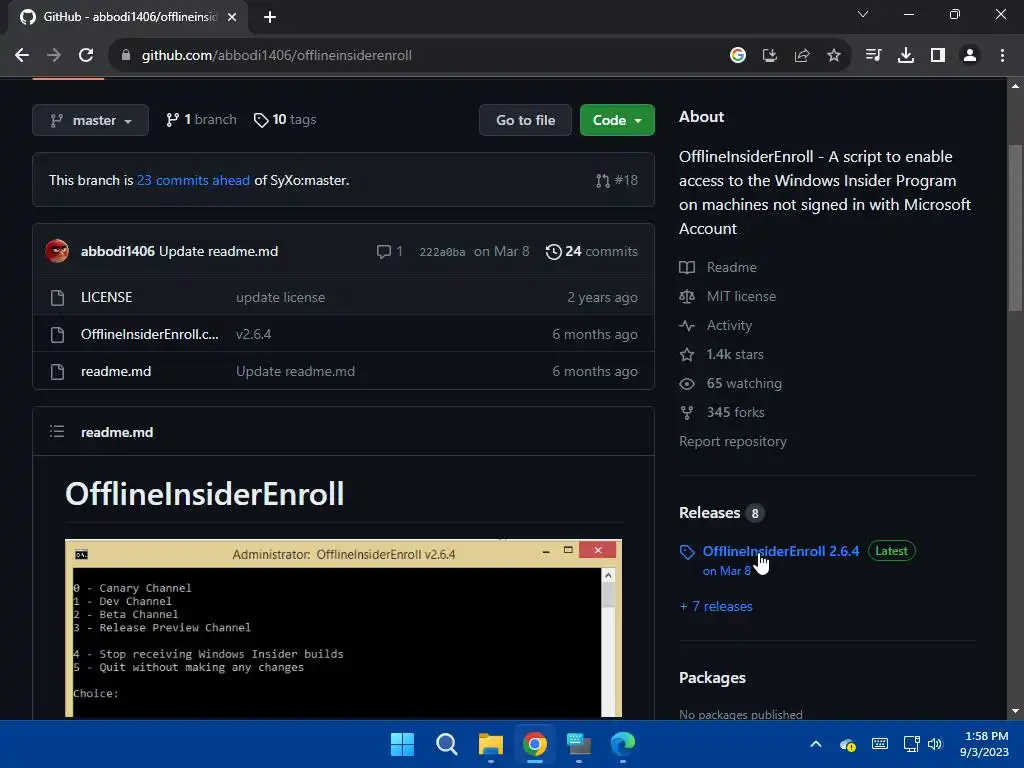This screenshot has height=768, width=1024.
Task: Open the OfflineInsiderEnroll.cmd file
Action: click(x=150, y=334)
